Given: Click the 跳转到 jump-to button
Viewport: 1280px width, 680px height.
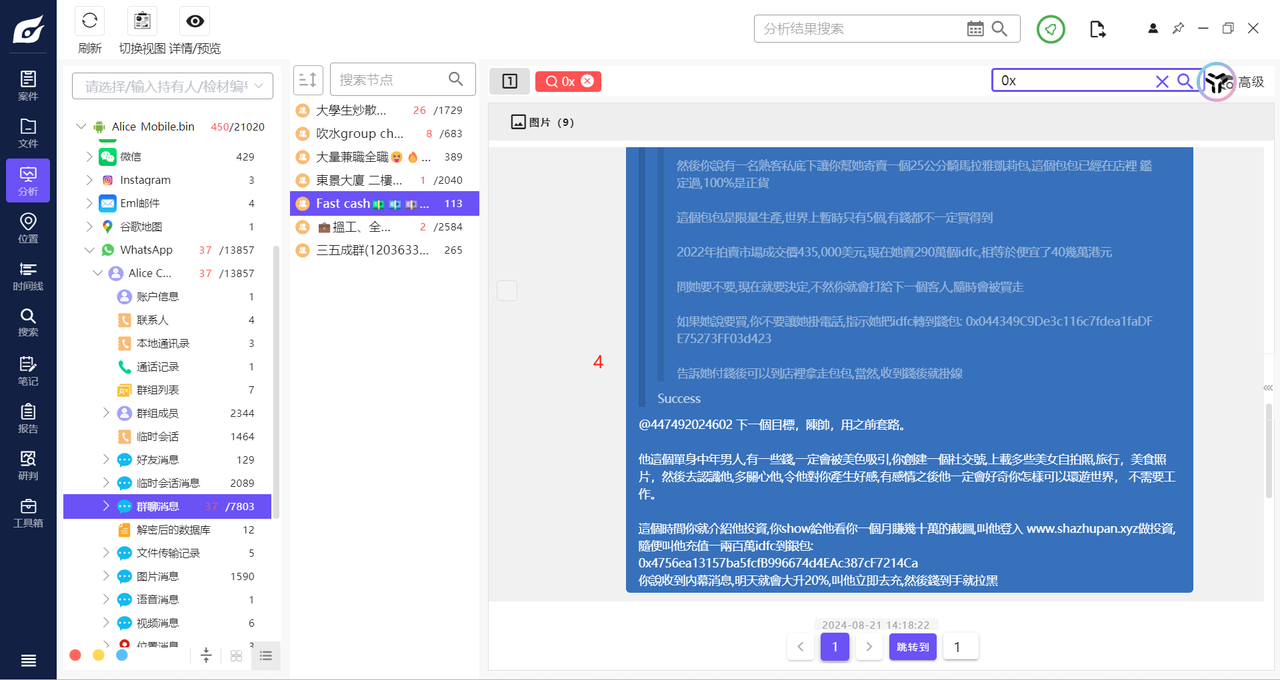Looking at the screenshot, I should [x=913, y=647].
